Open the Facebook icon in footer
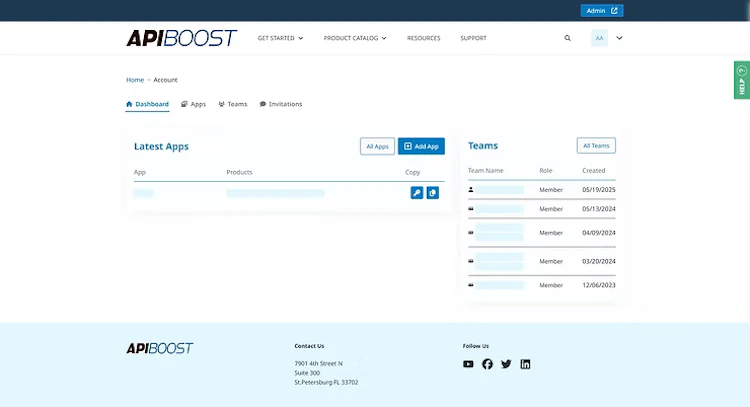 coord(487,364)
